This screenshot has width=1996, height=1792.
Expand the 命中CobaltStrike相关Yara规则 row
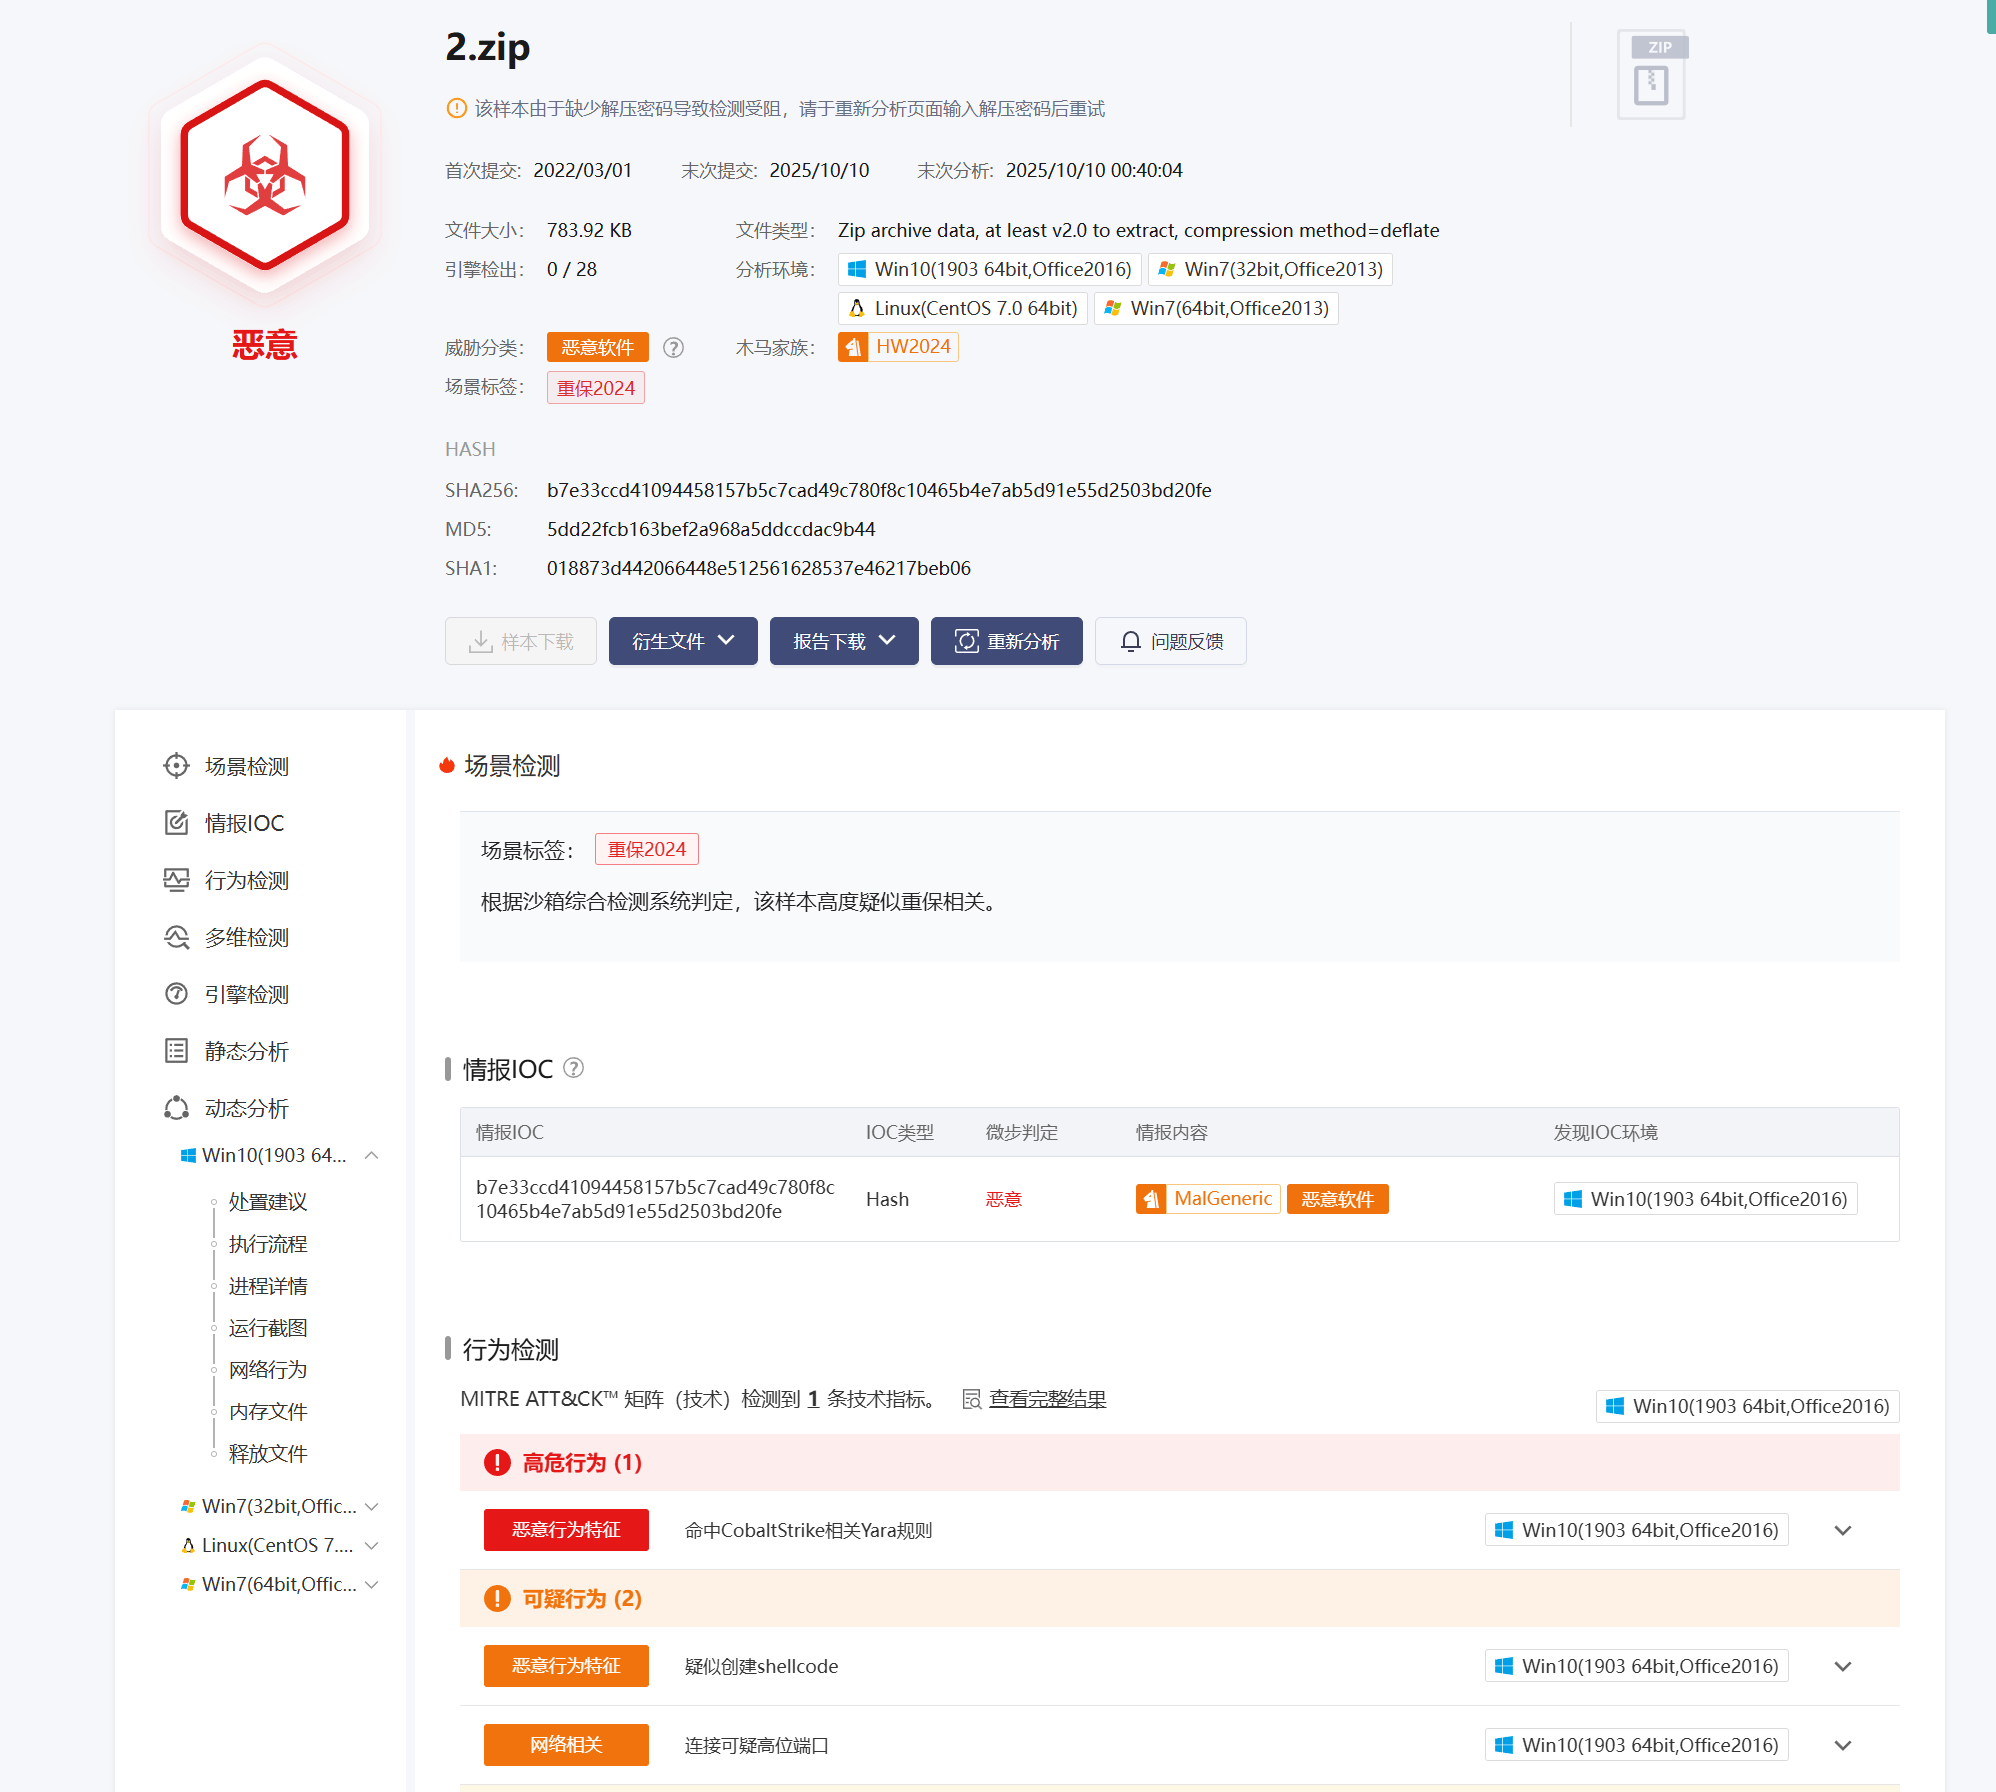click(1843, 1530)
